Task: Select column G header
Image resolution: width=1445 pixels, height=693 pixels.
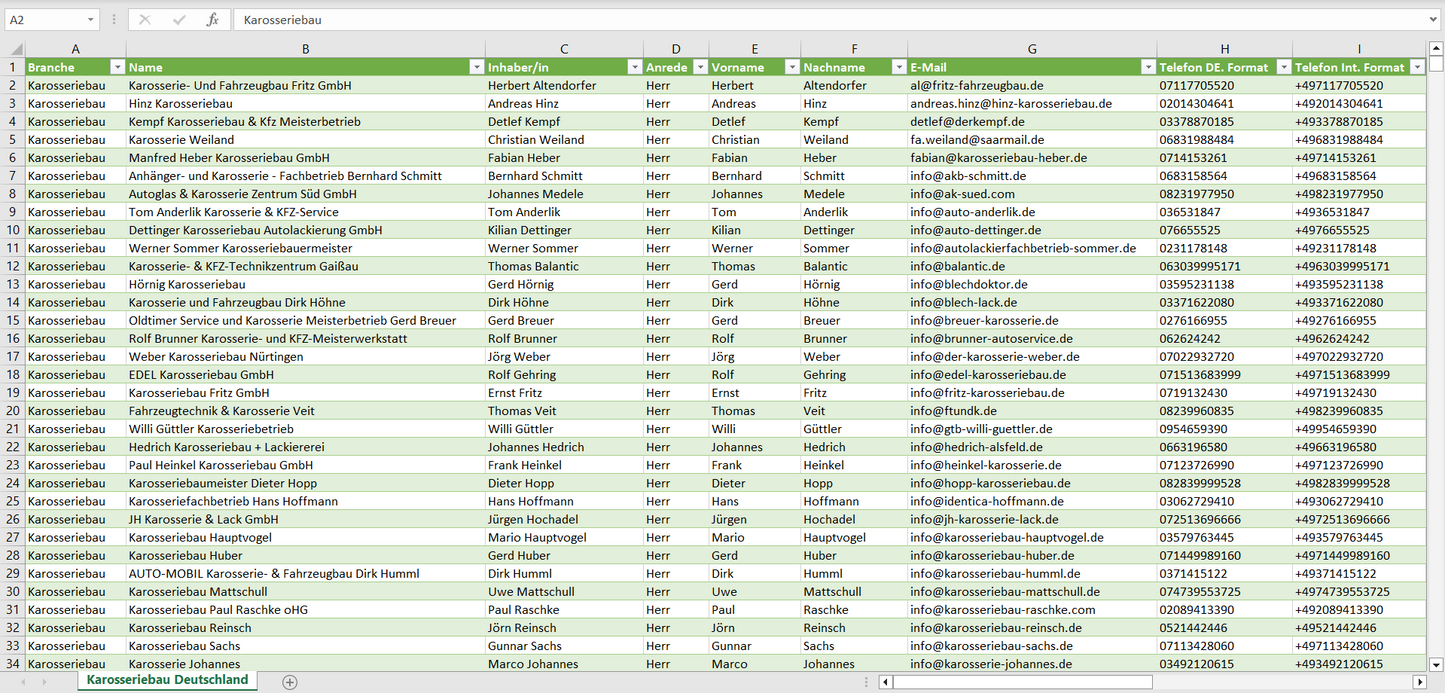Action: 1032,49
